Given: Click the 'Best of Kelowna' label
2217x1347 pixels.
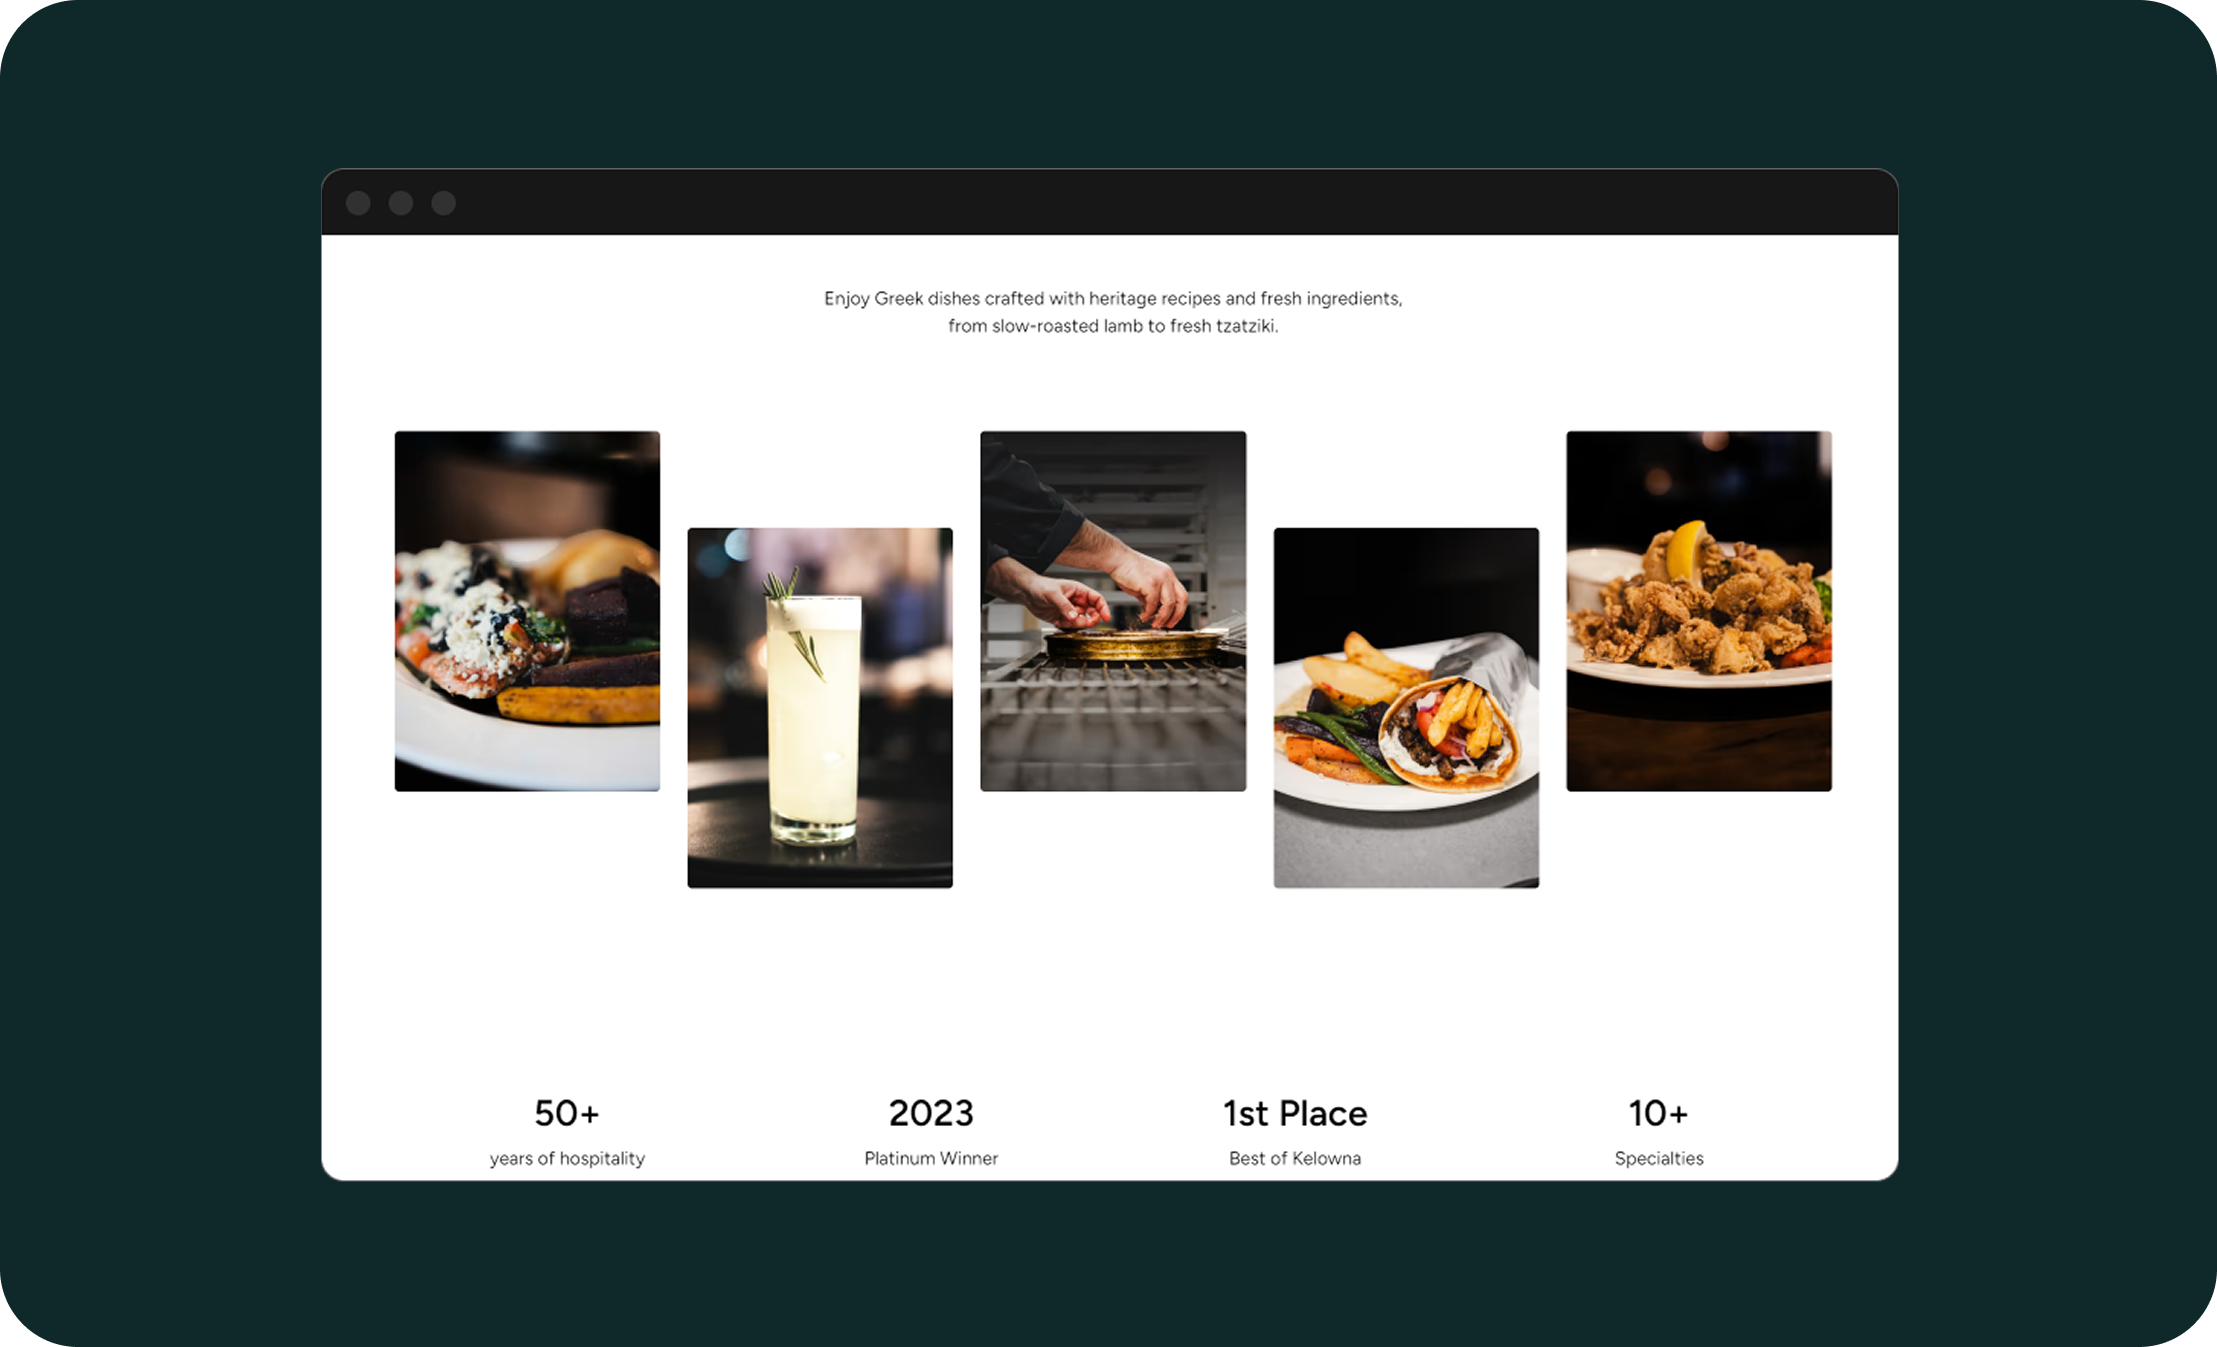Looking at the screenshot, I should point(1295,1158).
